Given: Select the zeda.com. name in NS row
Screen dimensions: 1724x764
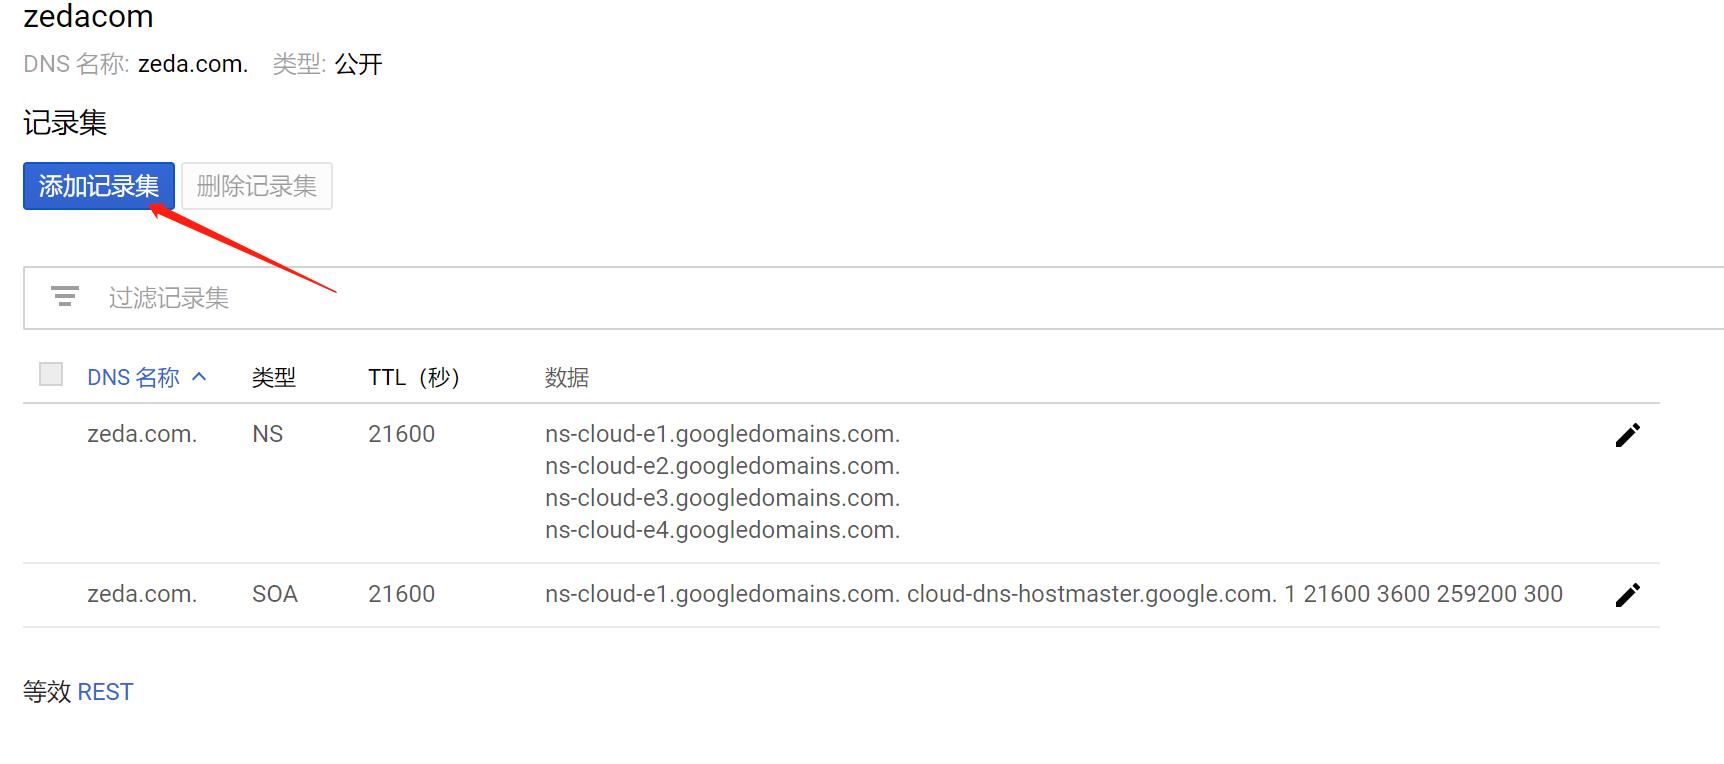Looking at the screenshot, I should (142, 434).
